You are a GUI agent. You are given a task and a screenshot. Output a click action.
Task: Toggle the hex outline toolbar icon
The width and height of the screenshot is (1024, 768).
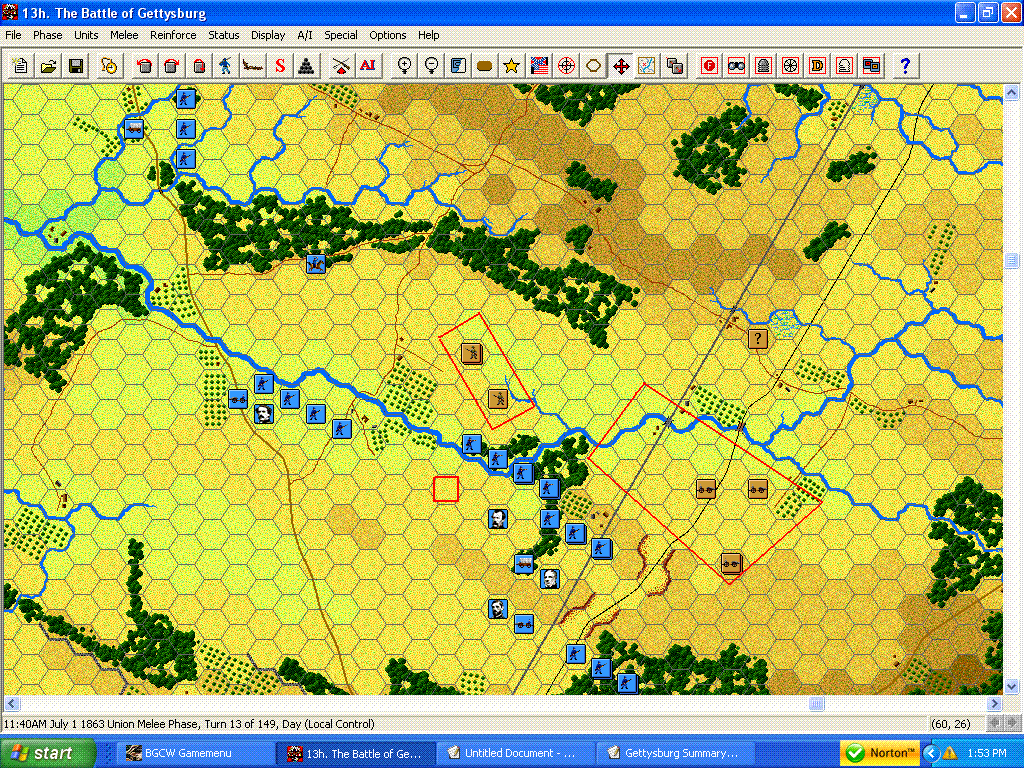tap(593, 65)
